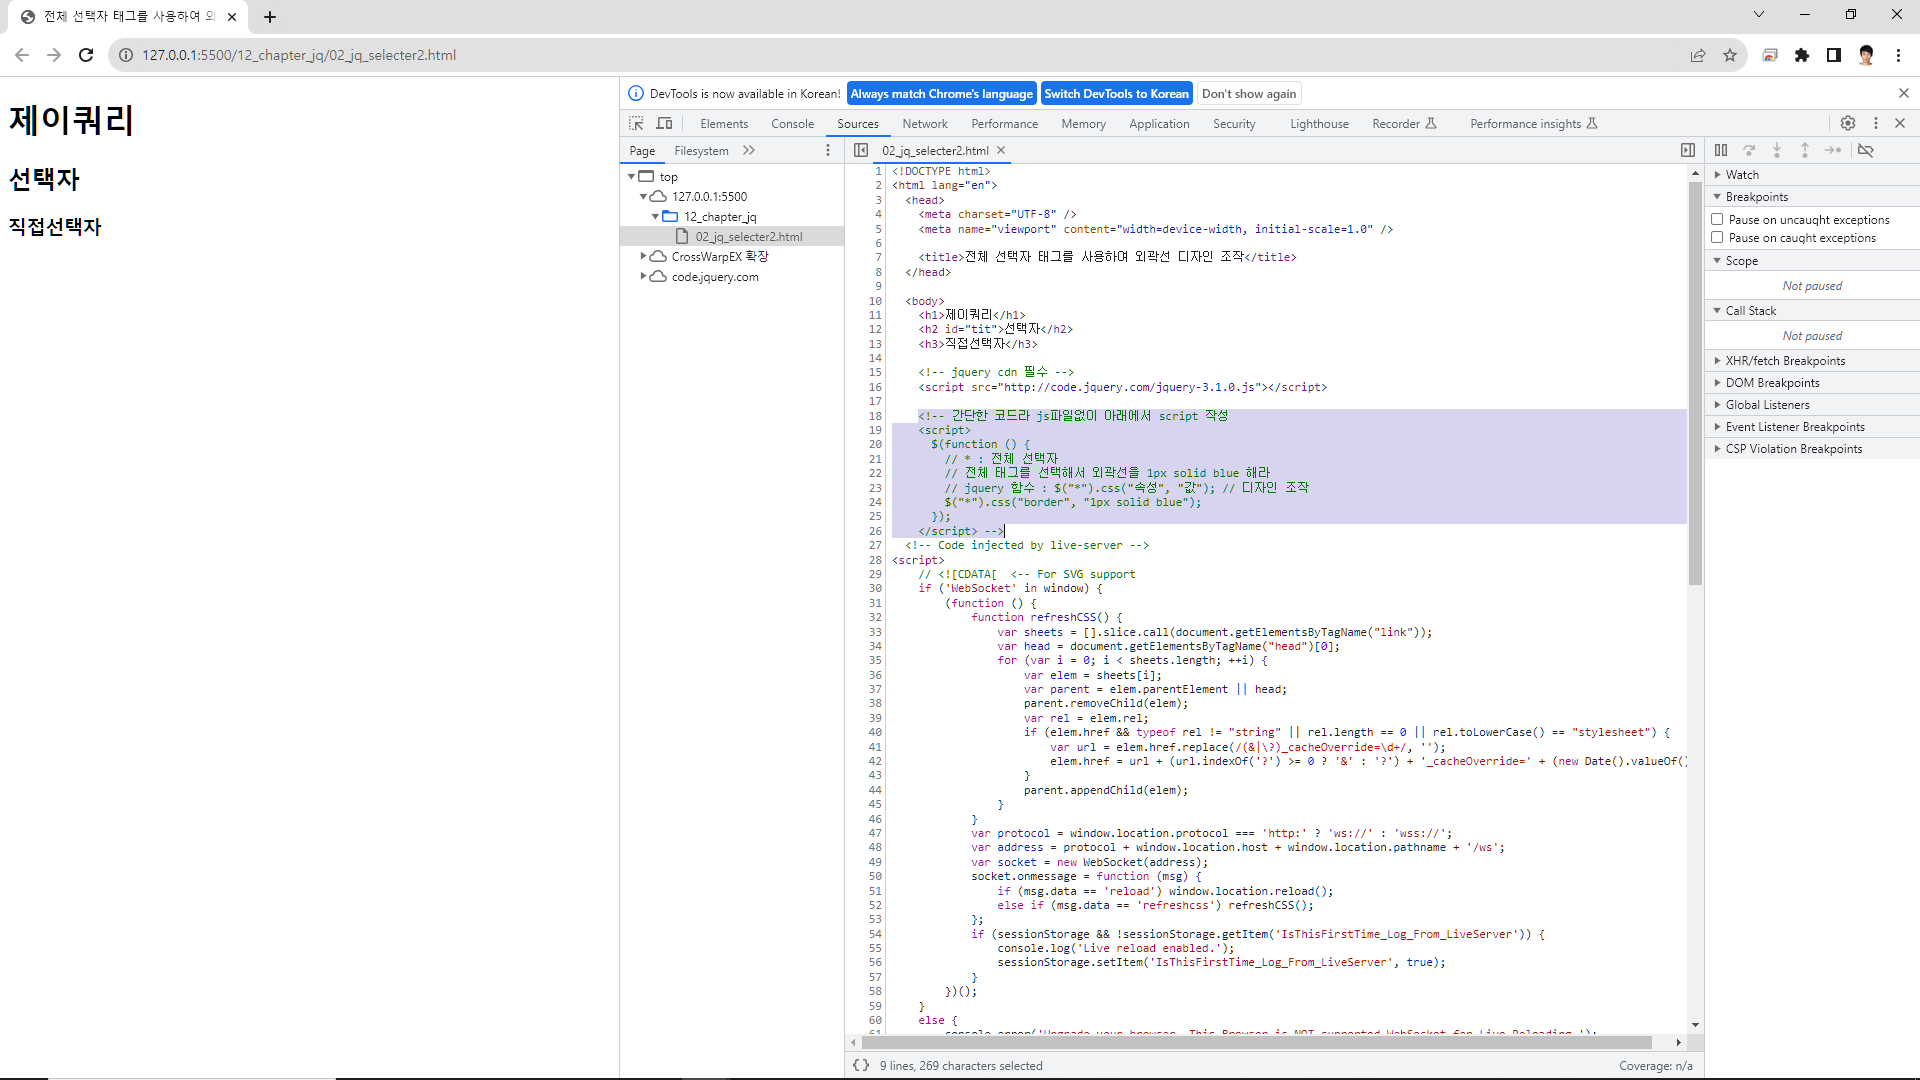1920x1080 pixels.
Task: Expand XHR/fetch Breakpoints section
Action: (x=1785, y=361)
